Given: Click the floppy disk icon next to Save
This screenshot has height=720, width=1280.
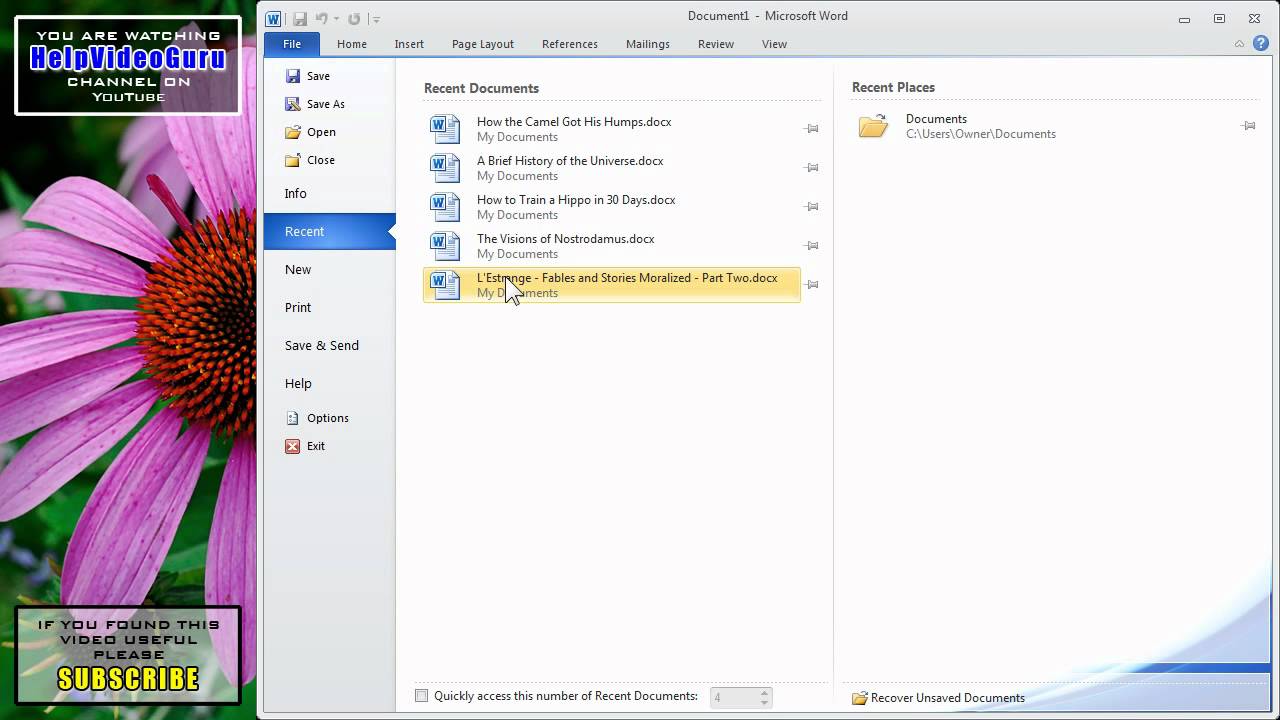Looking at the screenshot, I should (292, 76).
